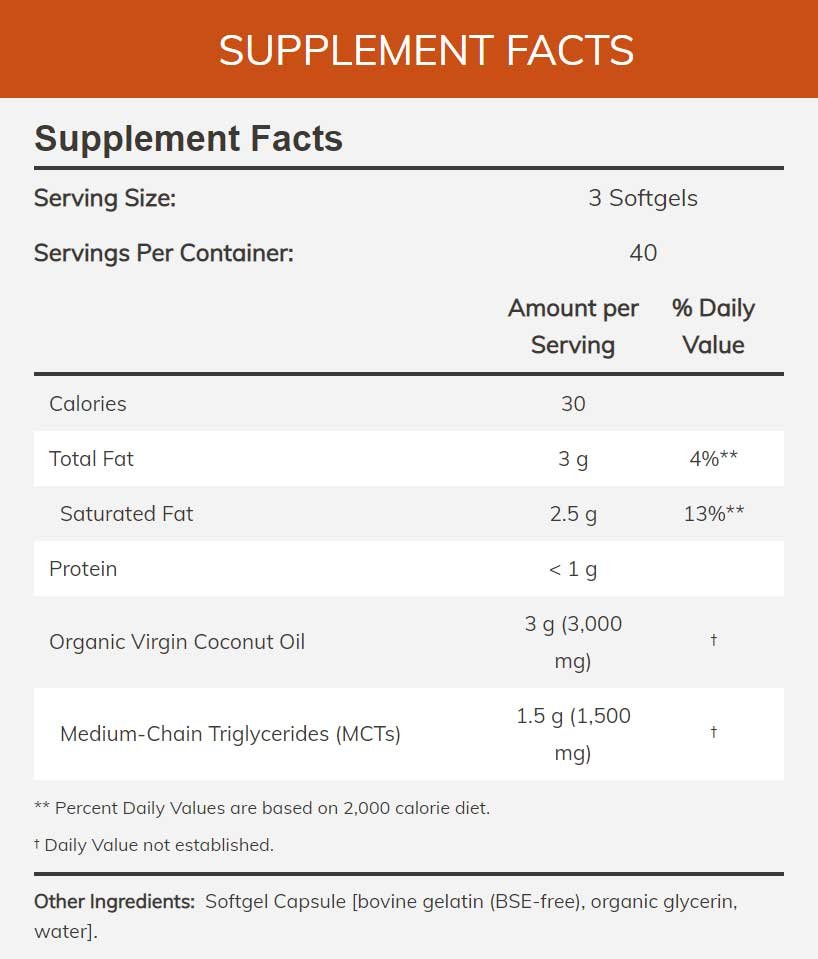
Task: Select the Servings Per Container label
Action: click(164, 253)
